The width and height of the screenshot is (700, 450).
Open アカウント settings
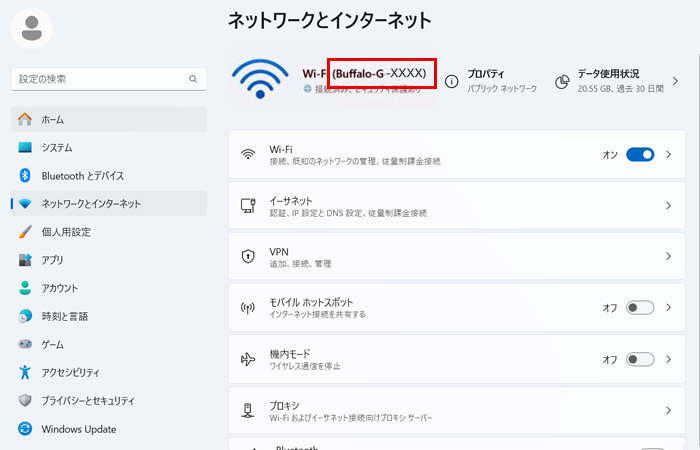coord(108,288)
